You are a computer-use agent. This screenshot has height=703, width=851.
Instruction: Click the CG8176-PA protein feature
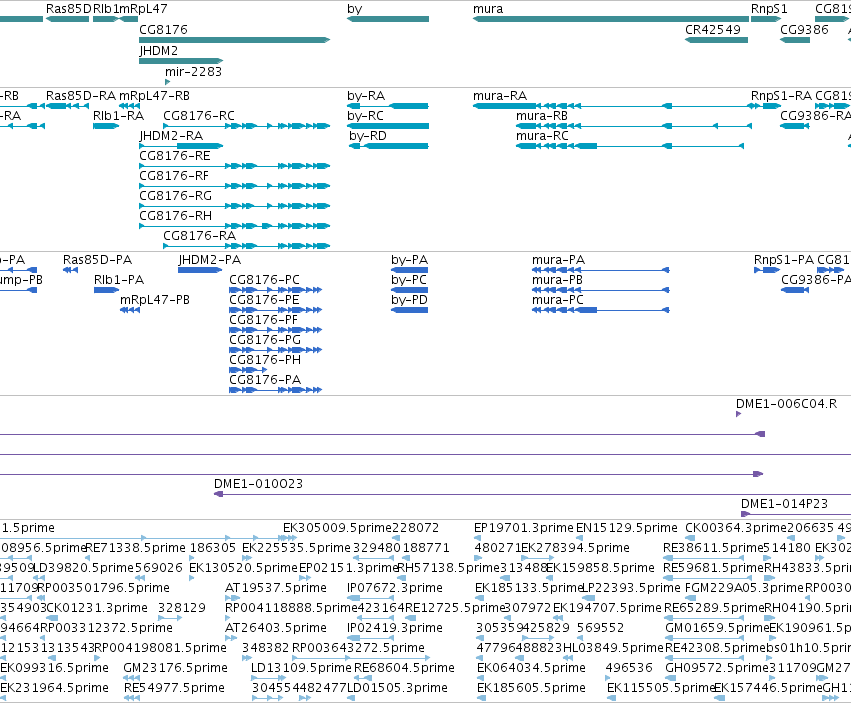[x=276, y=390]
